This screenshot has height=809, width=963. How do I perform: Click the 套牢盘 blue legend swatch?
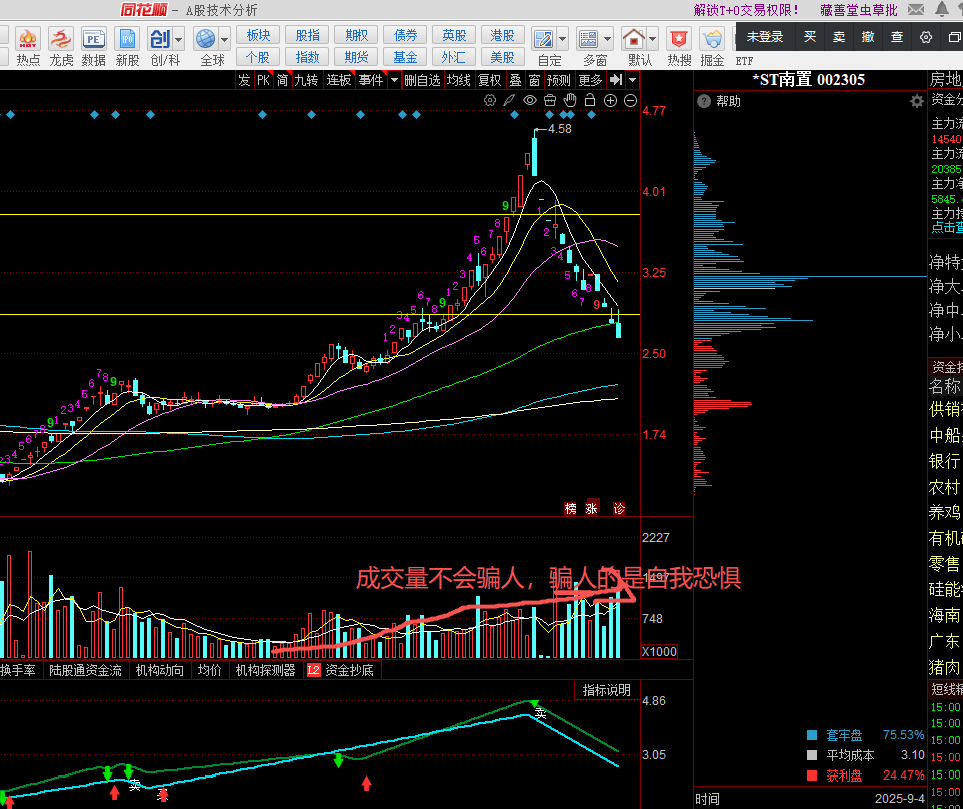(x=812, y=735)
